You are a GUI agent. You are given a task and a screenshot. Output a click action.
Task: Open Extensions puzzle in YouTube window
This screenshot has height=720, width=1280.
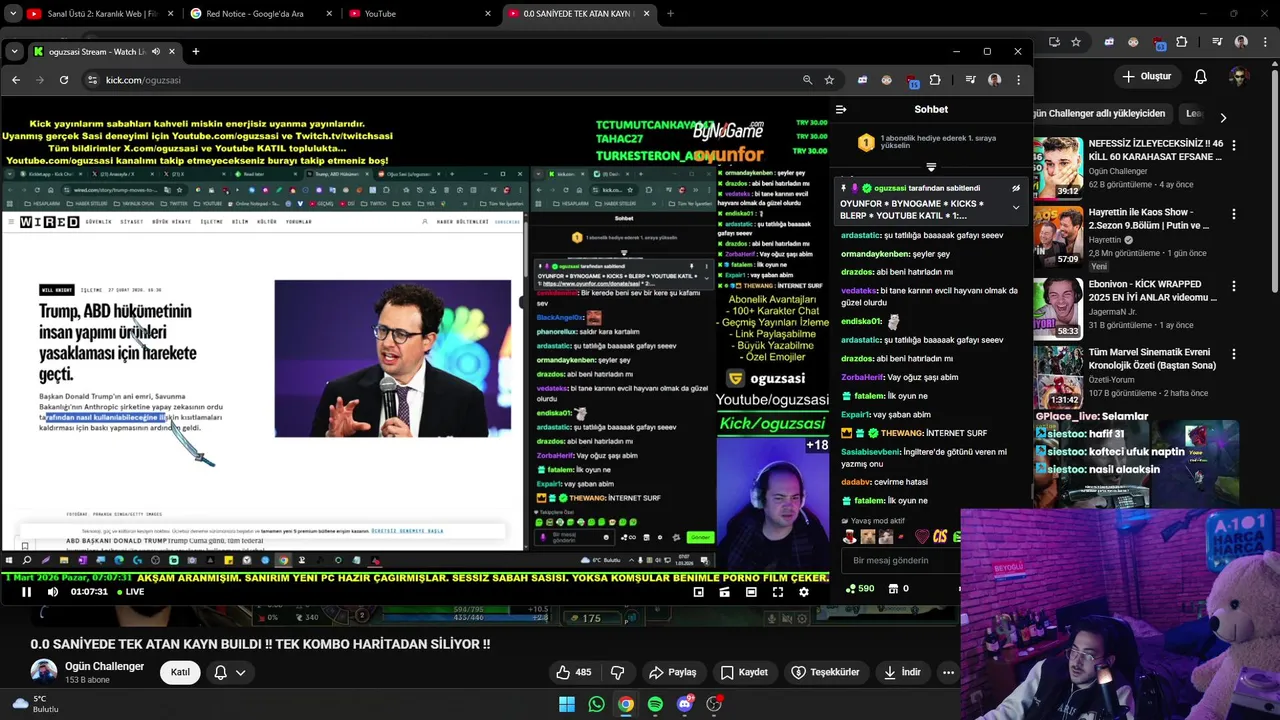[1182, 42]
